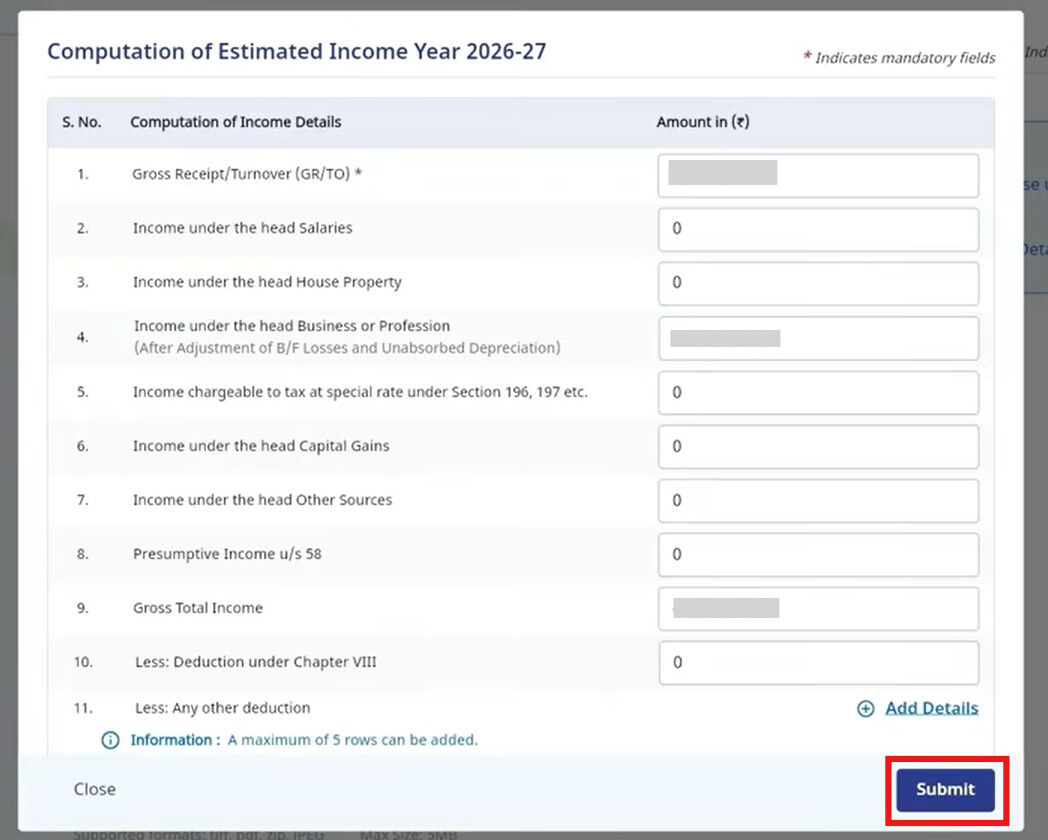Click the 'Computation of Income Details' header
The width and height of the screenshot is (1048, 840).
coord(235,122)
